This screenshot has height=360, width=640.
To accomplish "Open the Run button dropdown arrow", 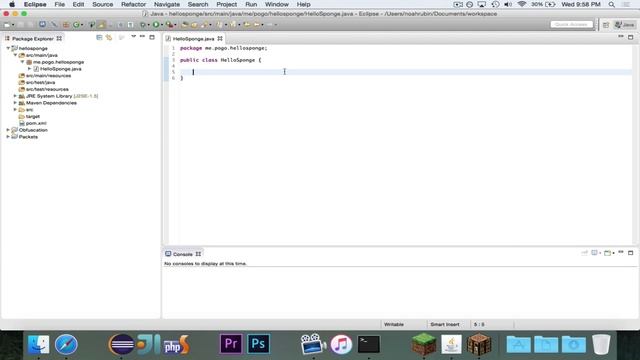I will (162, 25).
